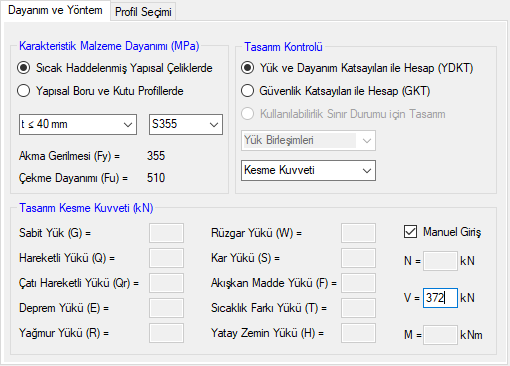Click the Akma Gerilmesi (Fy) label
Viewport: 510px width, 366px height.
click(x=69, y=156)
